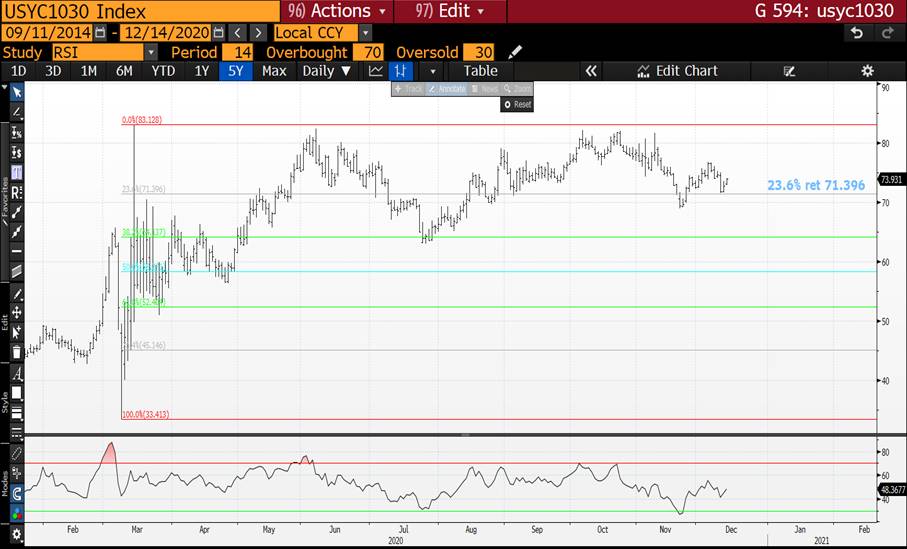This screenshot has width=907, height=549.
Task: Select the R regression annotation tool
Action: (x=17, y=192)
